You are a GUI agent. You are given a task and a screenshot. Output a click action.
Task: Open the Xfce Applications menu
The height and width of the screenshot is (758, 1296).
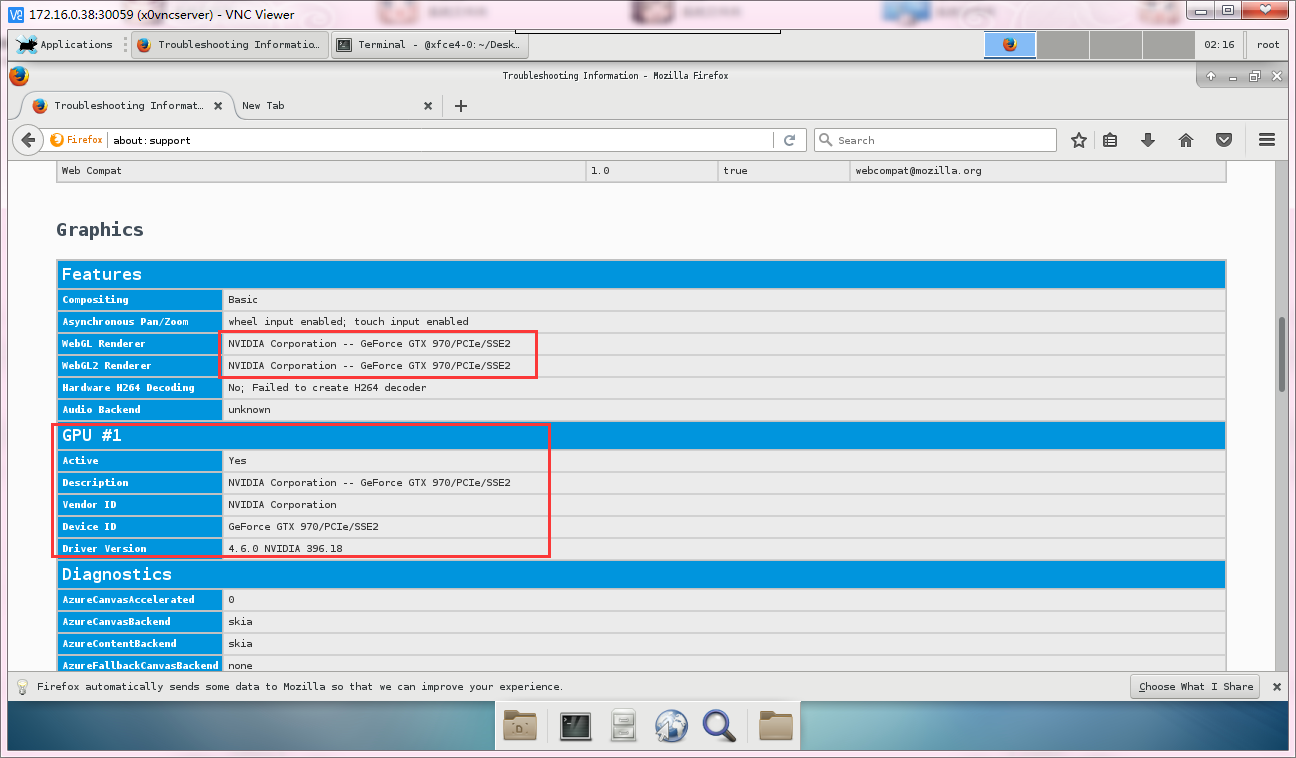click(x=66, y=45)
